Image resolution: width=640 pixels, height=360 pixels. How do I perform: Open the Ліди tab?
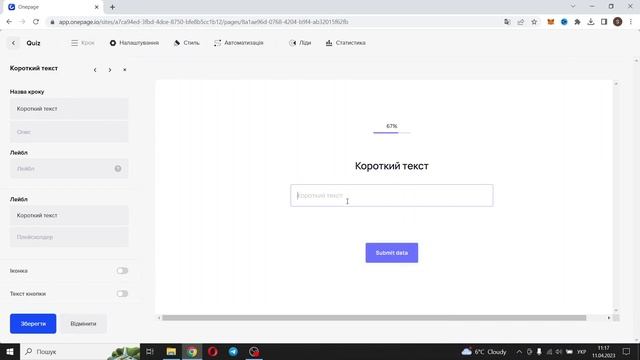coord(300,43)
